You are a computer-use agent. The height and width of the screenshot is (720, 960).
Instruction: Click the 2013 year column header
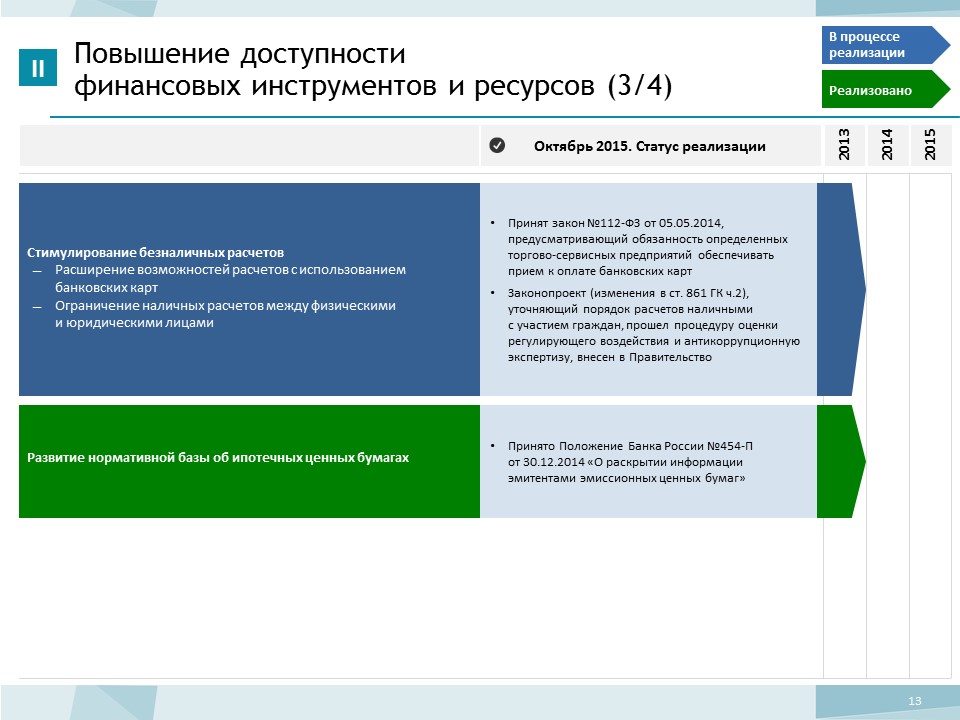click(x=844, y=145)
